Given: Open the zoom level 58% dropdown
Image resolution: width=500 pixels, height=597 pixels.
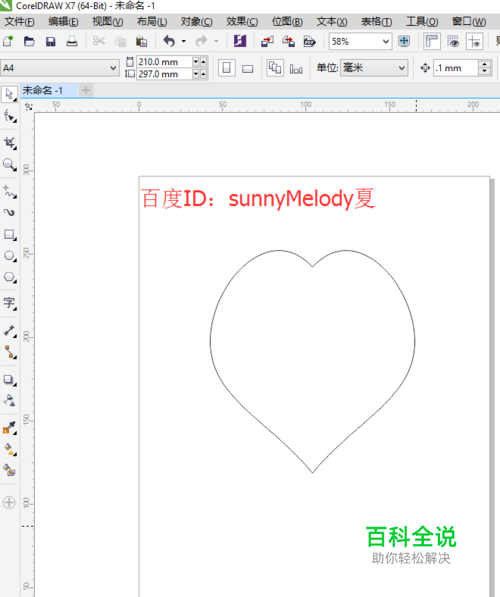Looking at the screenshot, I should tap(386, 41).
